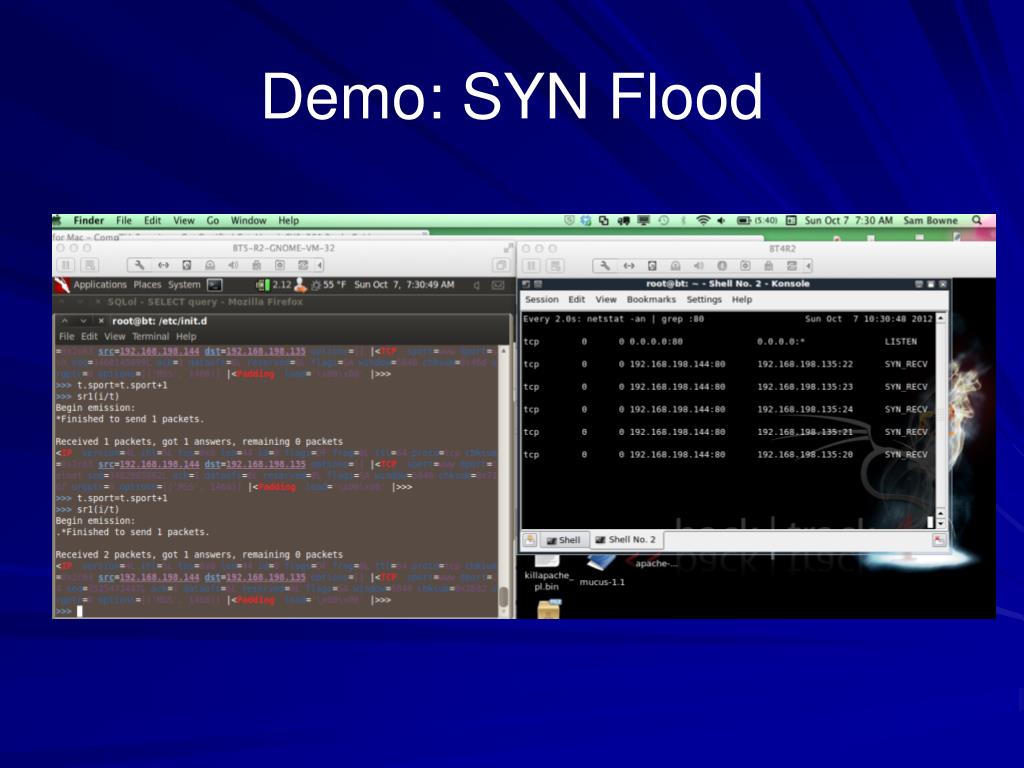Open Window menu in macOS menu bar

point(248,221)
